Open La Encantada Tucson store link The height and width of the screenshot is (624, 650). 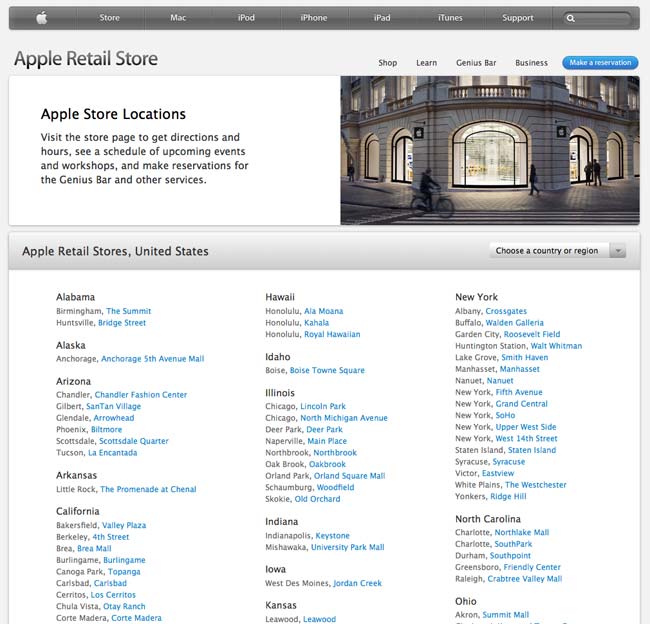113,453
